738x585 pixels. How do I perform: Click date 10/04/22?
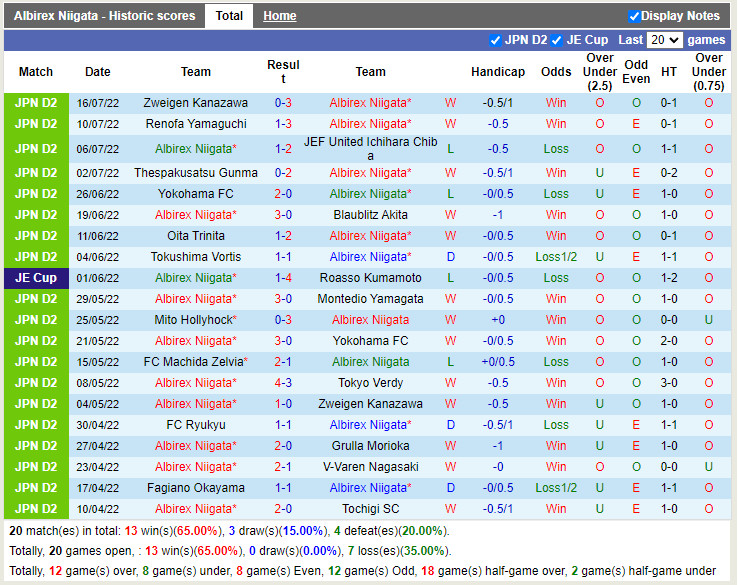click(98, 509)
